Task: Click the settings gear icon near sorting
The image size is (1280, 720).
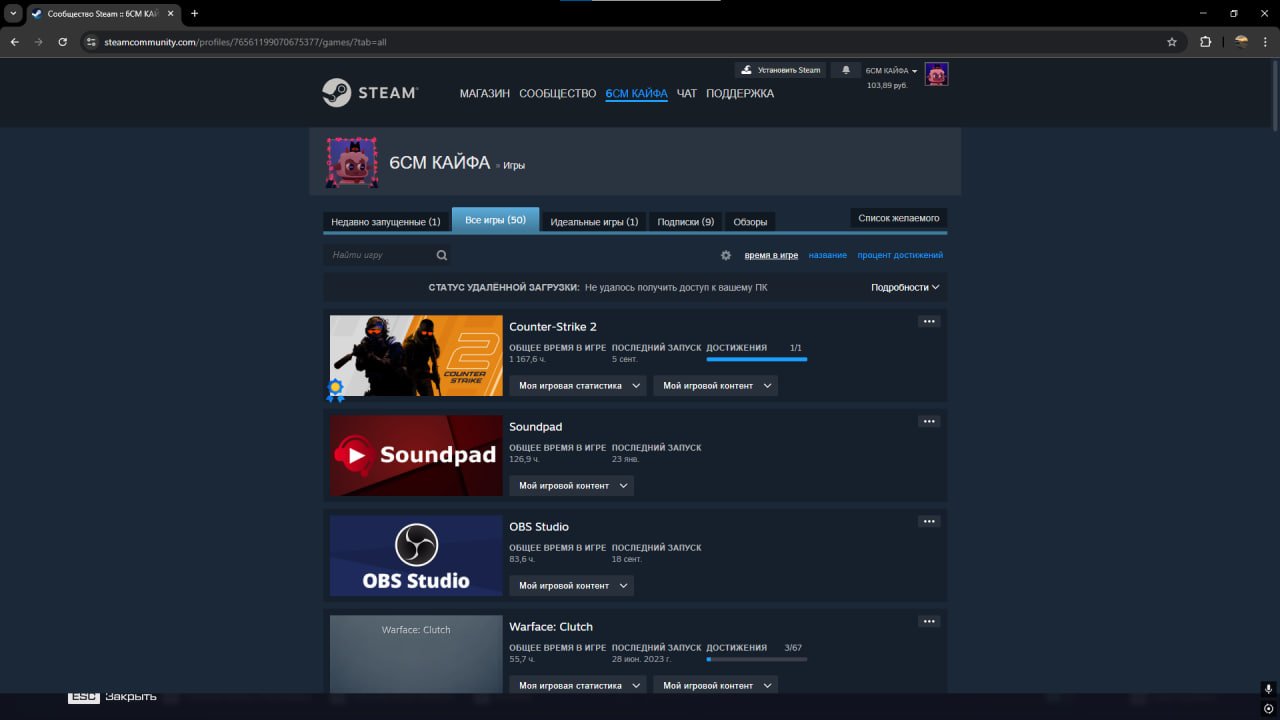Action: (x=726, y=255)
